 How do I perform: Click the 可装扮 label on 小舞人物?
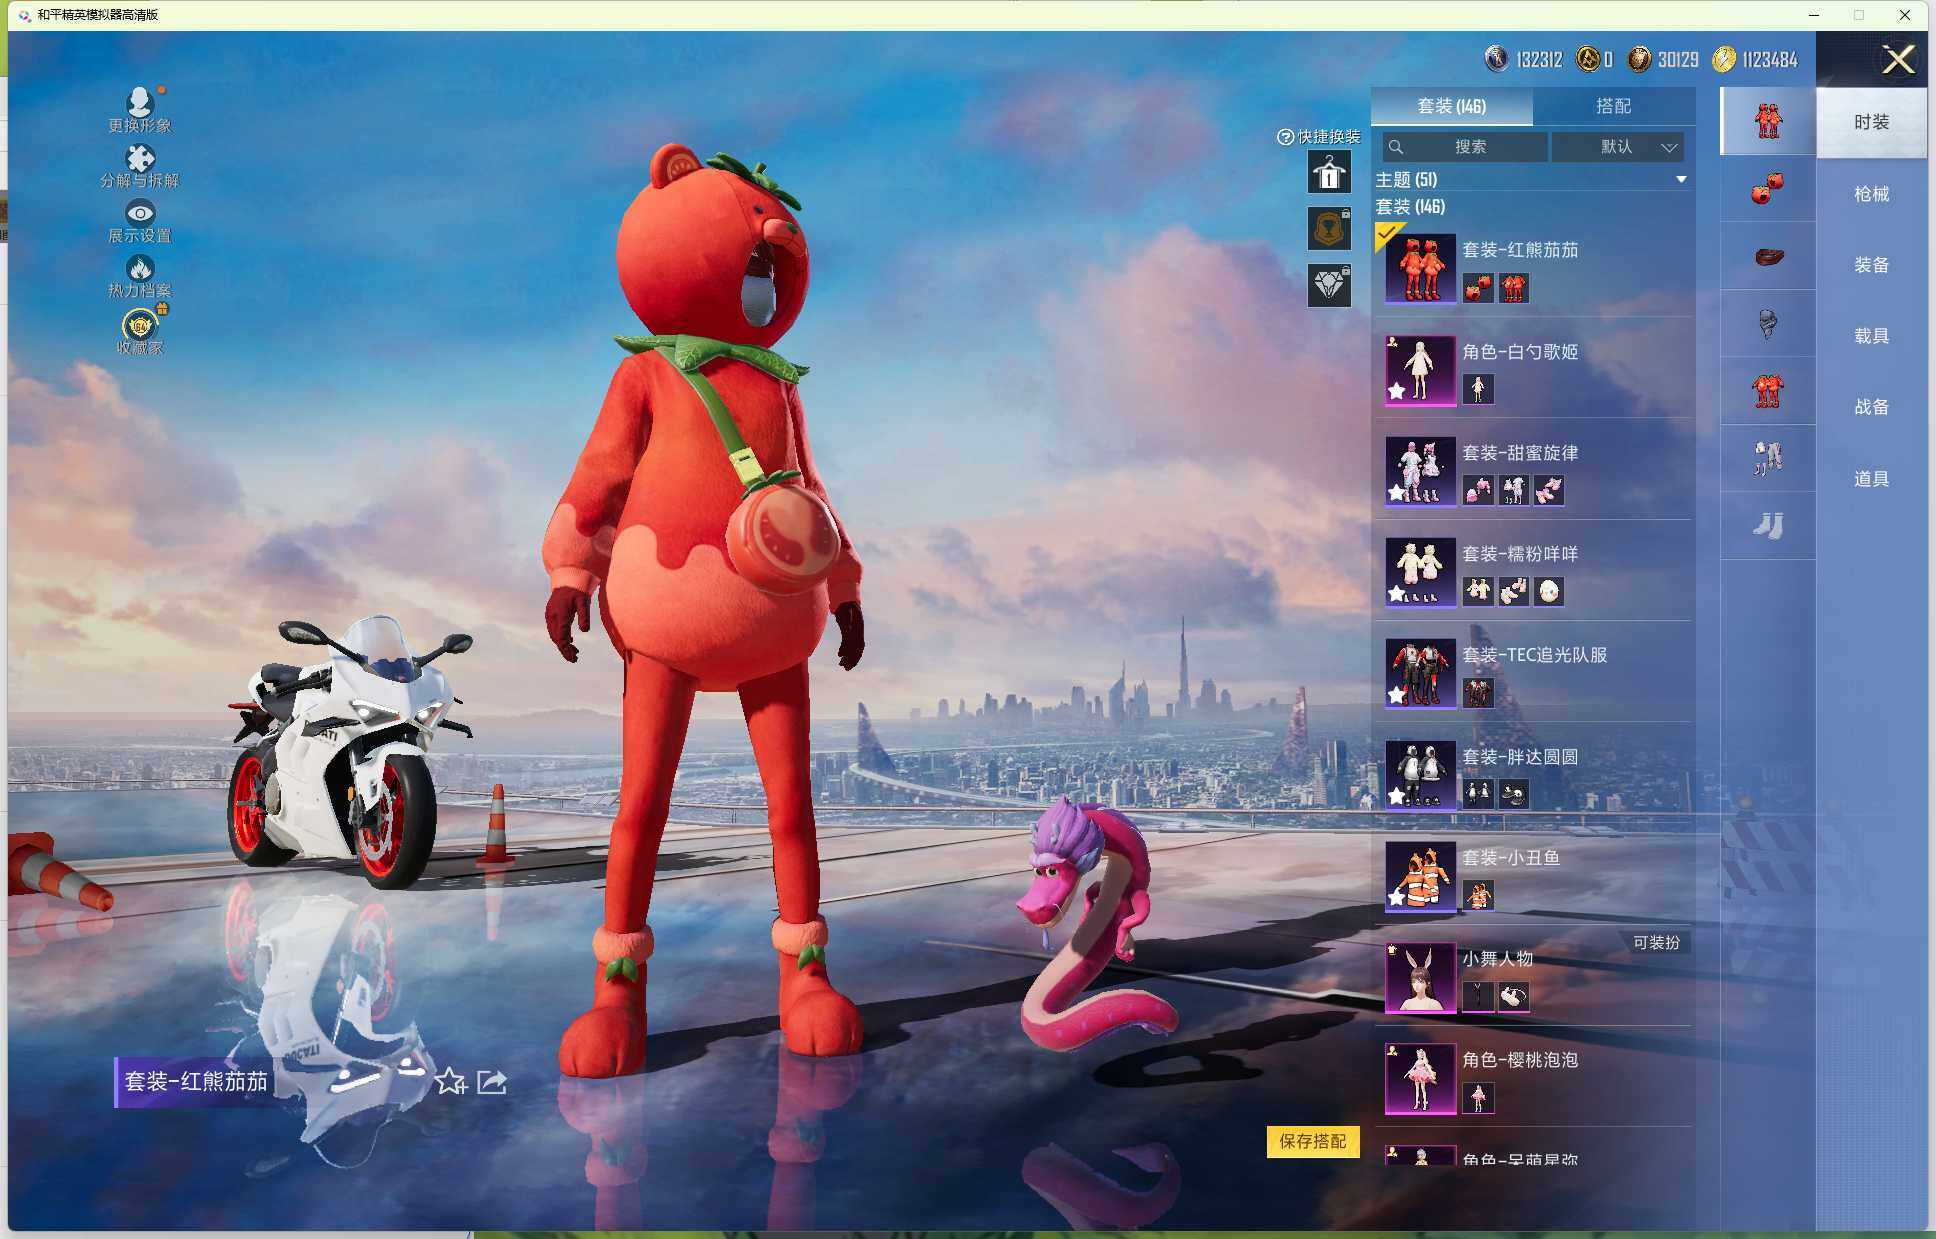tap(1656, 943)
